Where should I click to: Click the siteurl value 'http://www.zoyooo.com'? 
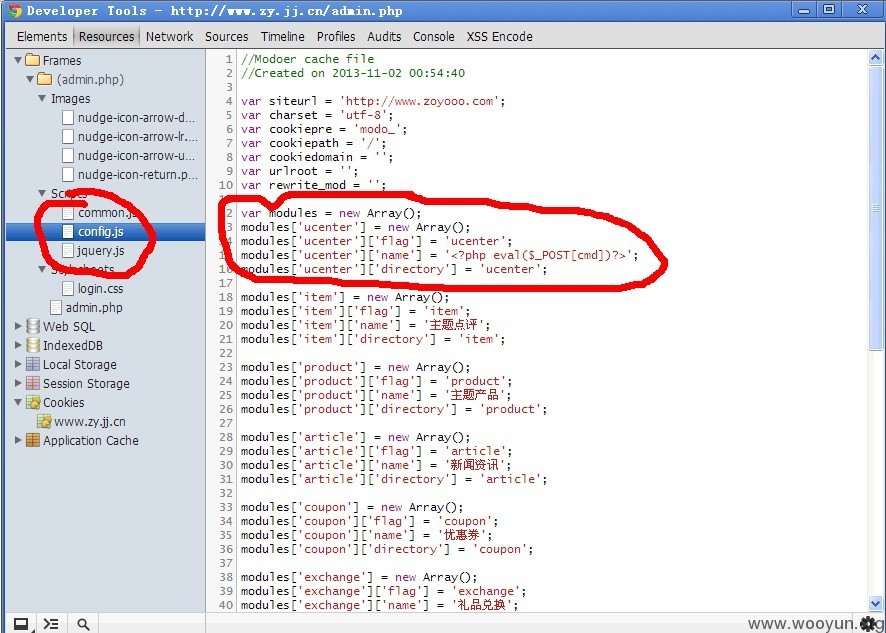tap(420, 101)
